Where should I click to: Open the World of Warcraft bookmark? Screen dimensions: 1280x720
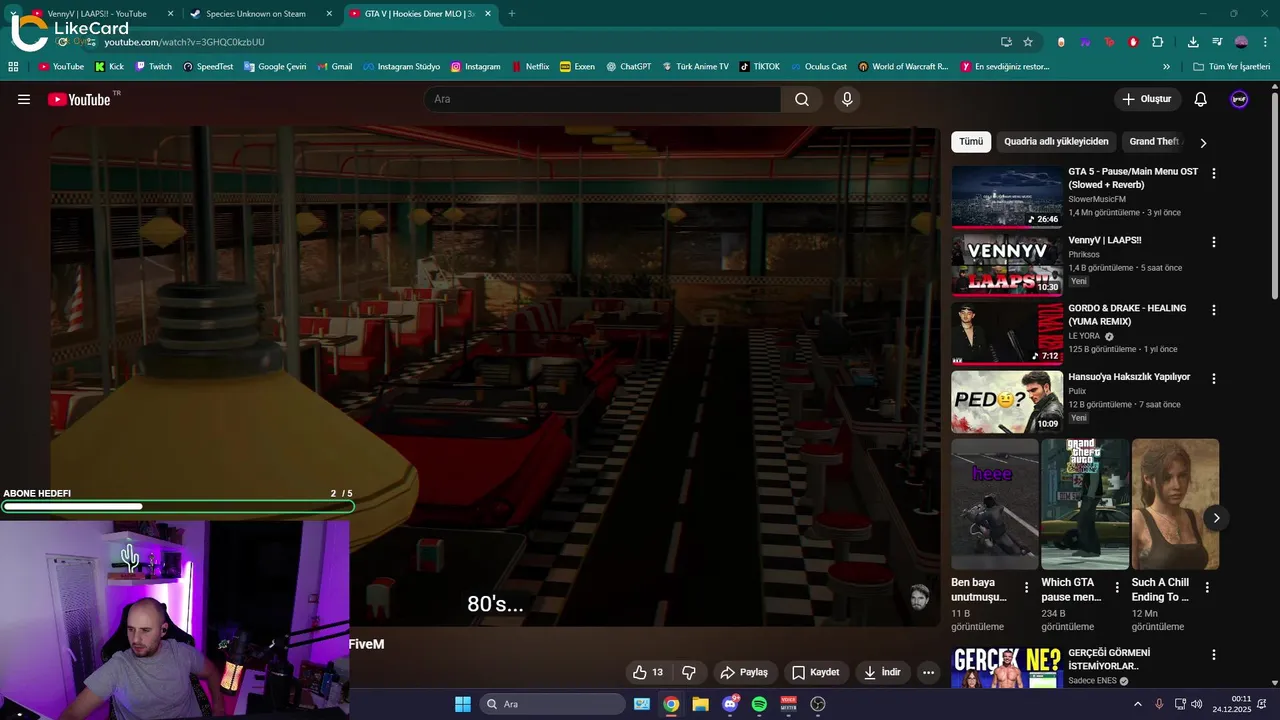pyautogui.click(x=903, y=66)
